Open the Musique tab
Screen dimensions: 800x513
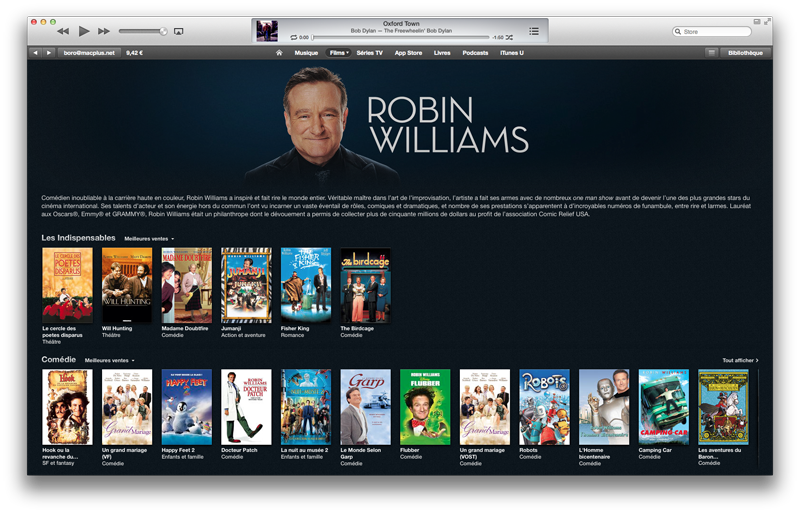(x=306, y=53)
